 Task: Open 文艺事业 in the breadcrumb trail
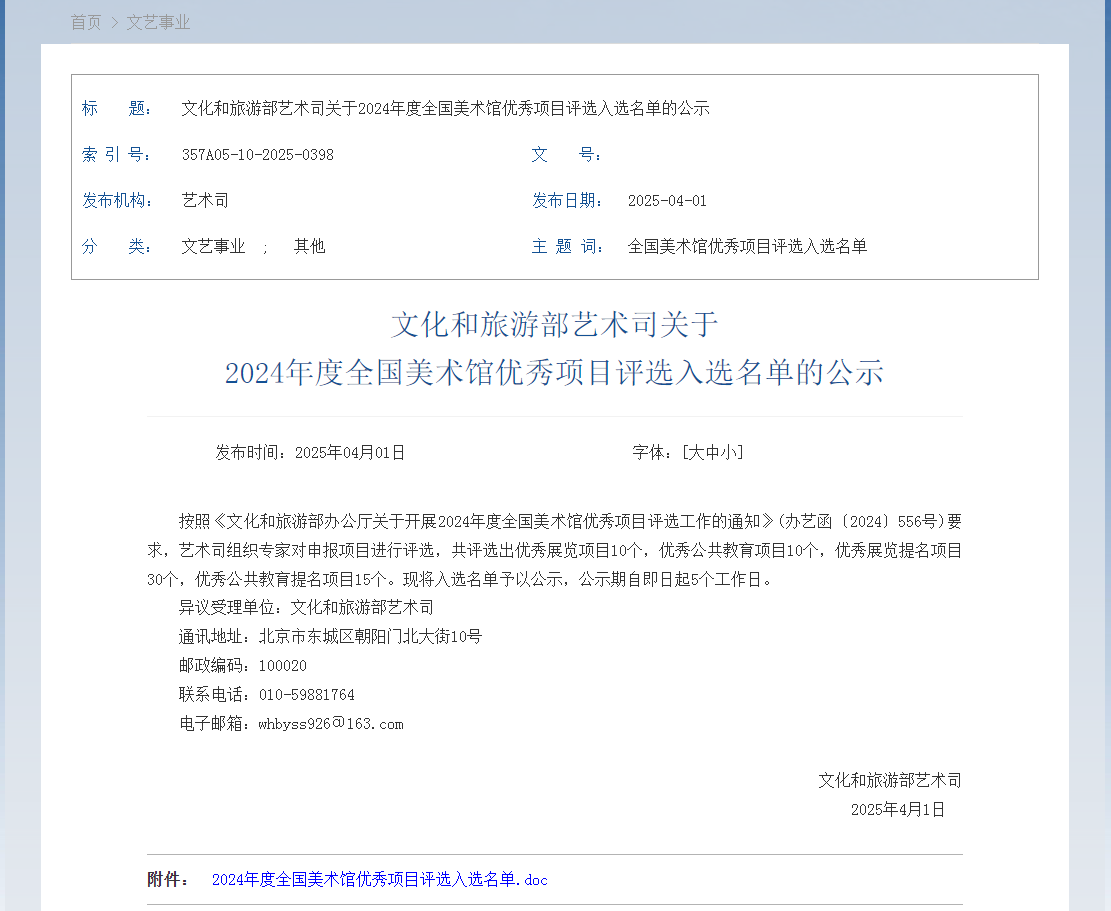[158, 22]
